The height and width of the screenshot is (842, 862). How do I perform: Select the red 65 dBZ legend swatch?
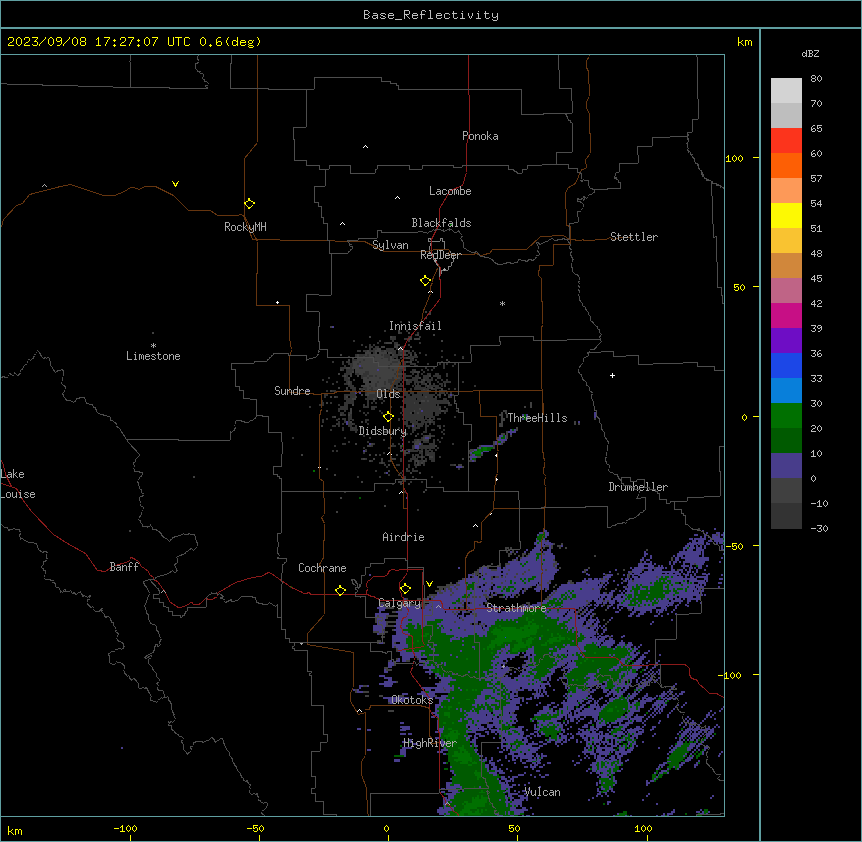(x=786, y=140)
